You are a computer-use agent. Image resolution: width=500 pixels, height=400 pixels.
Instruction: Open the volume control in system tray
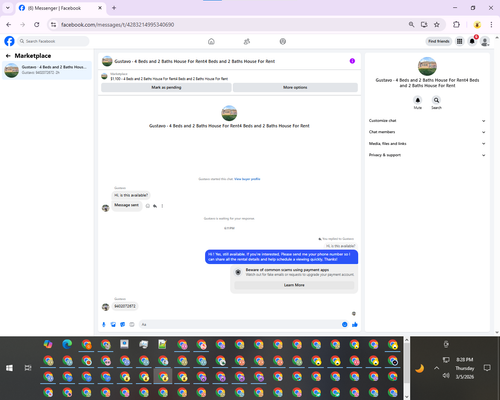click(x=446, y=376)
